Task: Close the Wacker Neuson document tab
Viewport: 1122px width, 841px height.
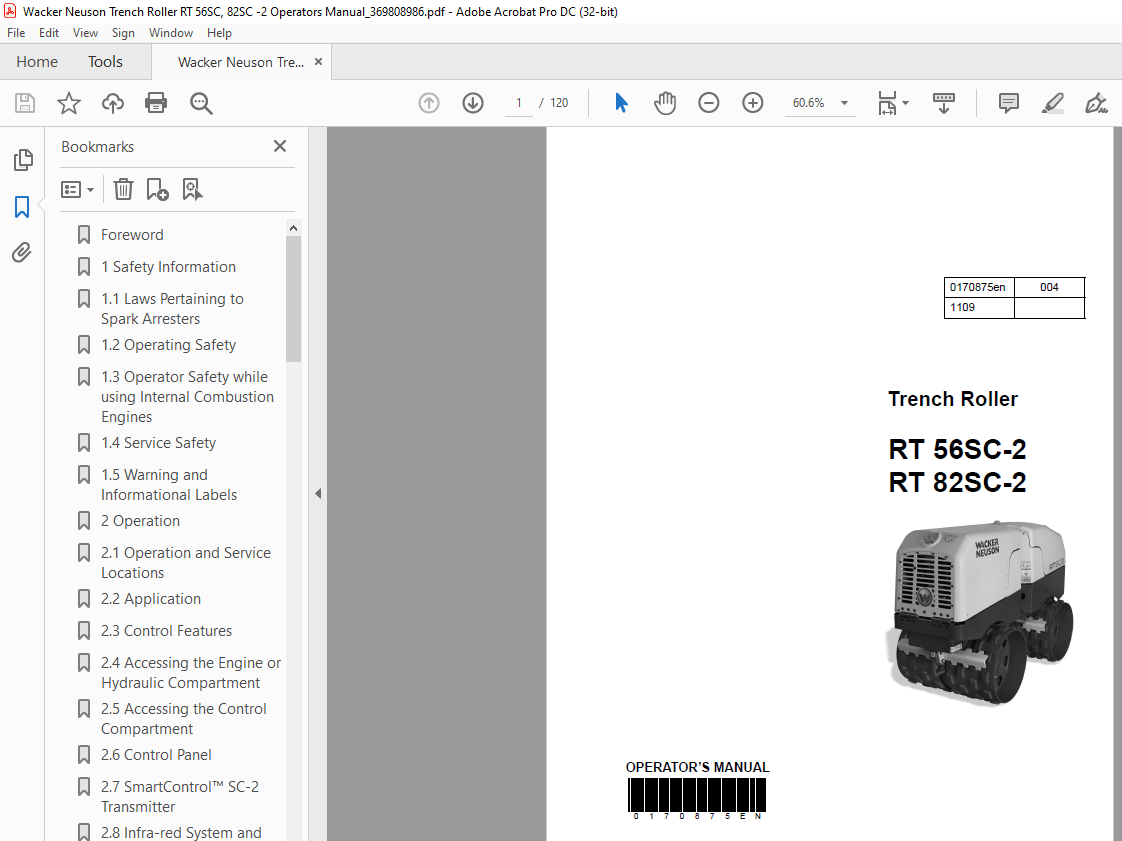Action: coord(318,62)
